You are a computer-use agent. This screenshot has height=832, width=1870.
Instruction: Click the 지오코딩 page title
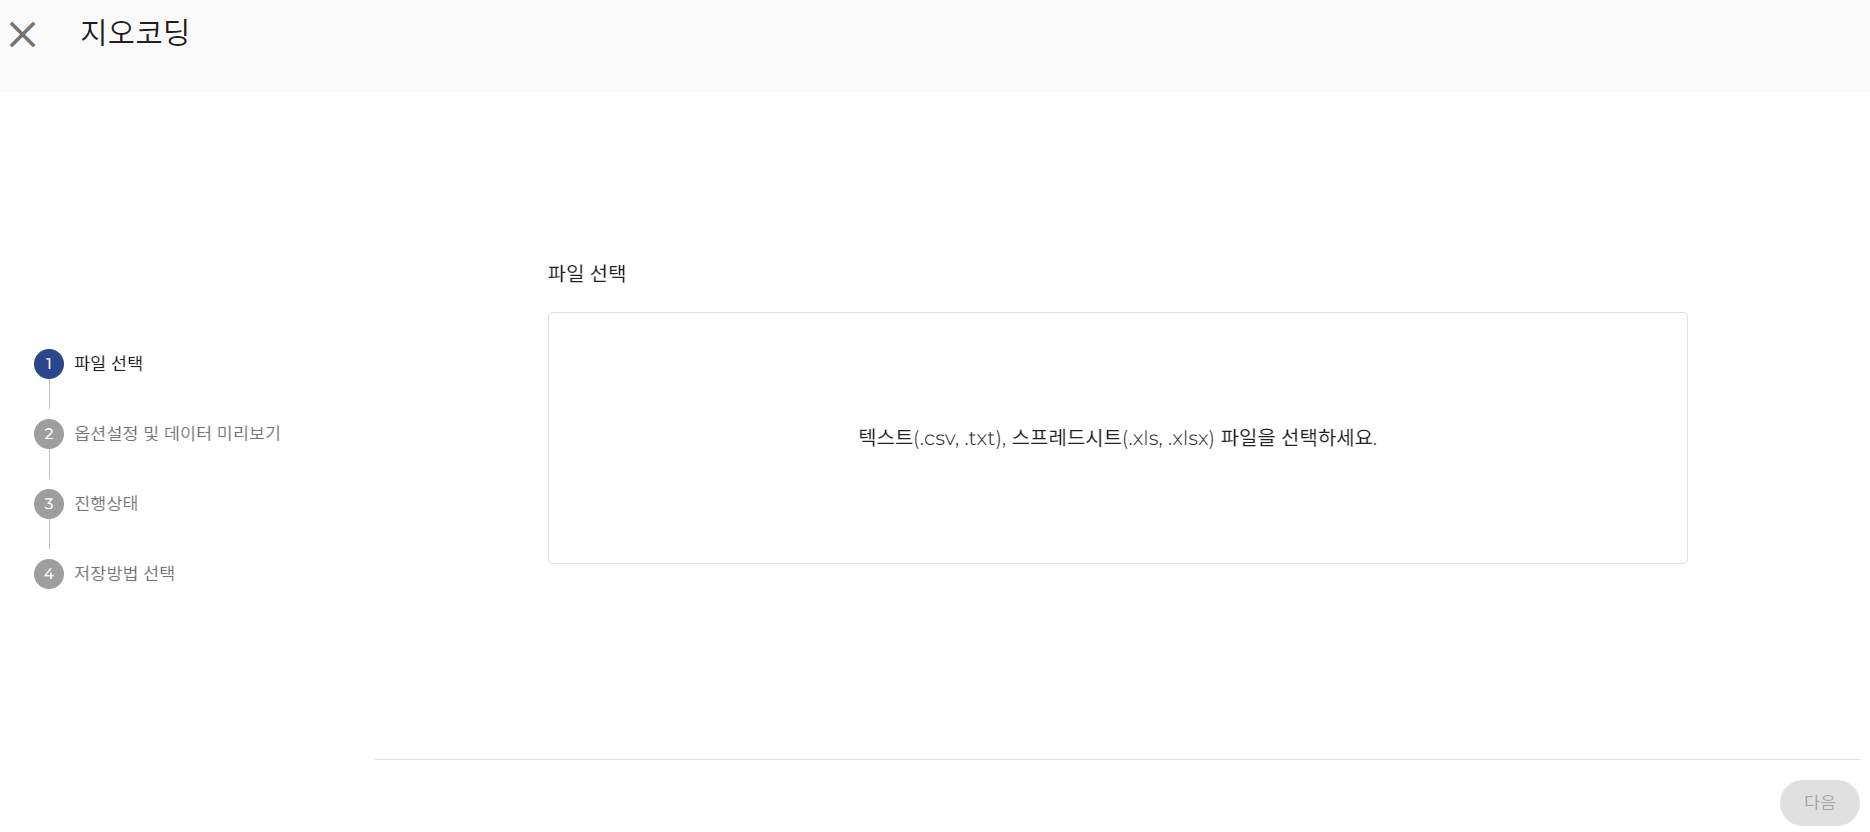tap(135, 33)
